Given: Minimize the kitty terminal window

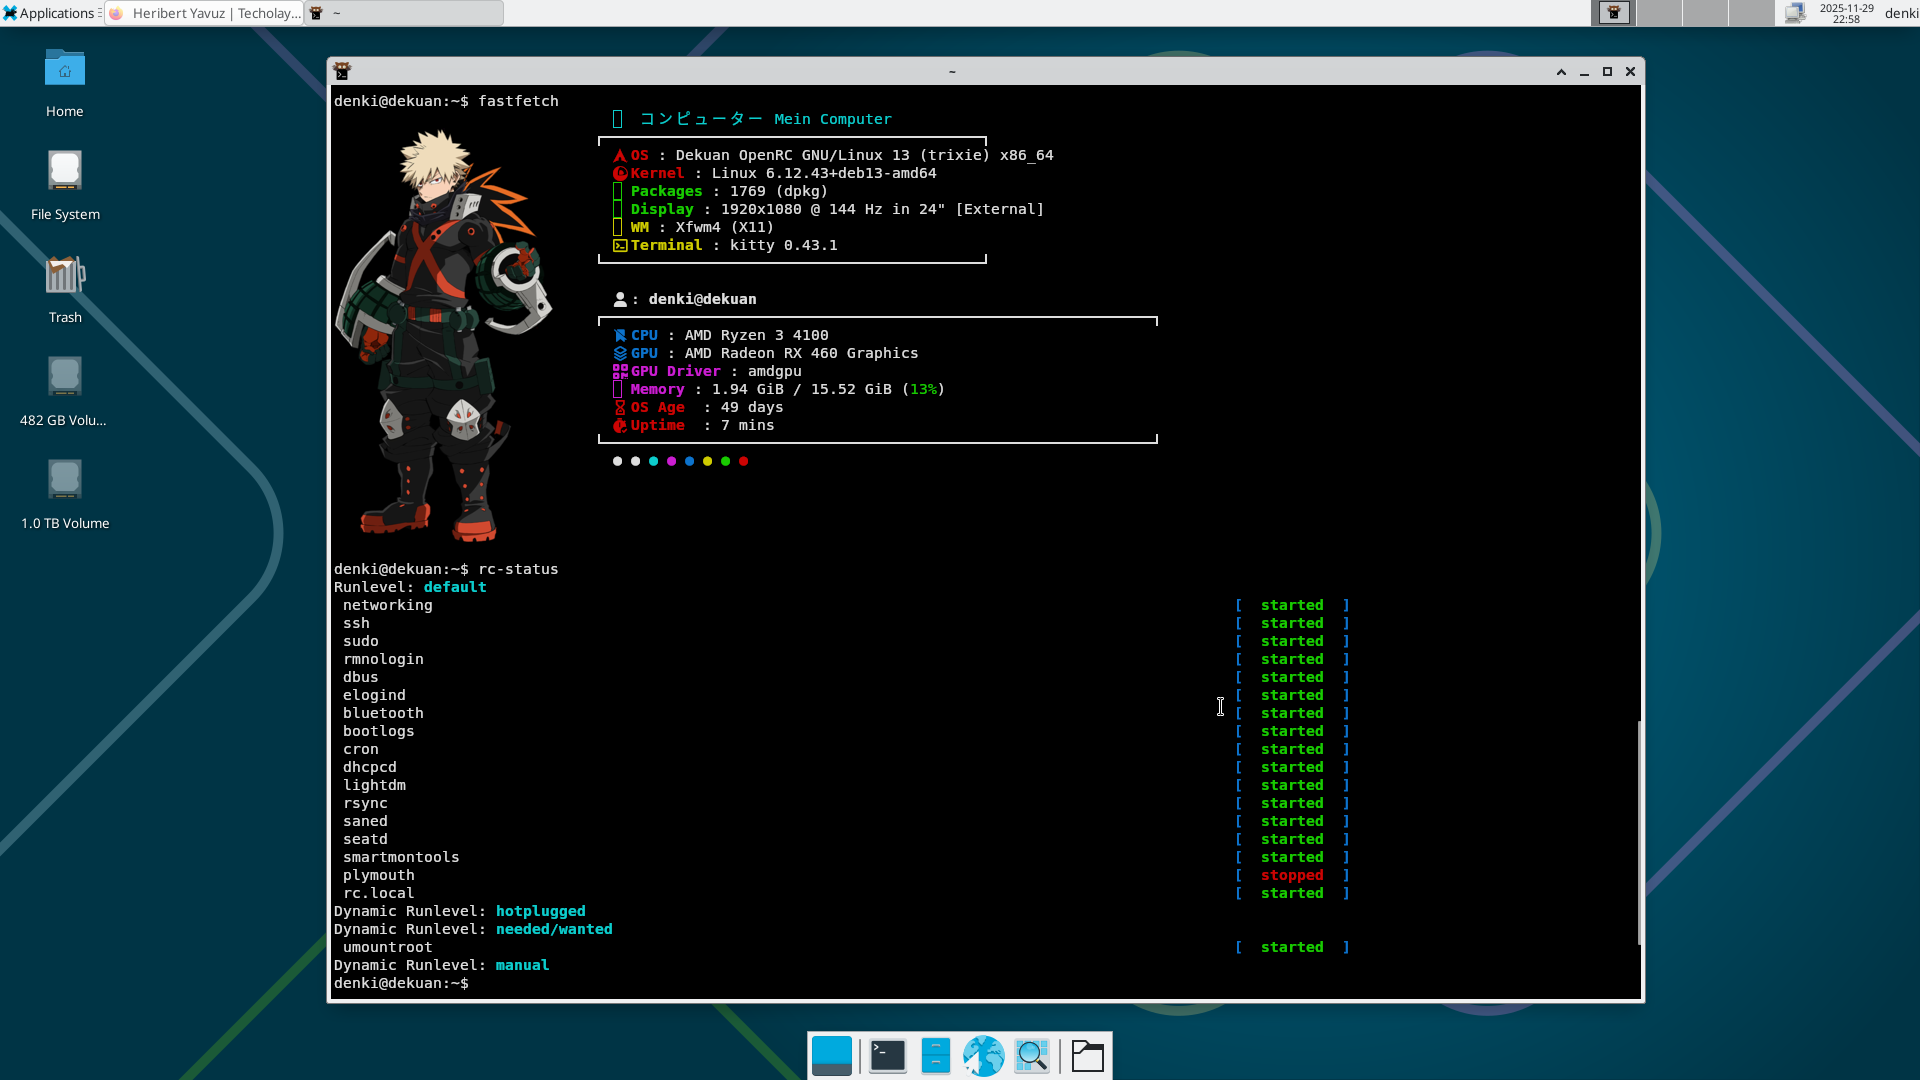Looking at the screenshot, I should click(x=1584, y=72).
